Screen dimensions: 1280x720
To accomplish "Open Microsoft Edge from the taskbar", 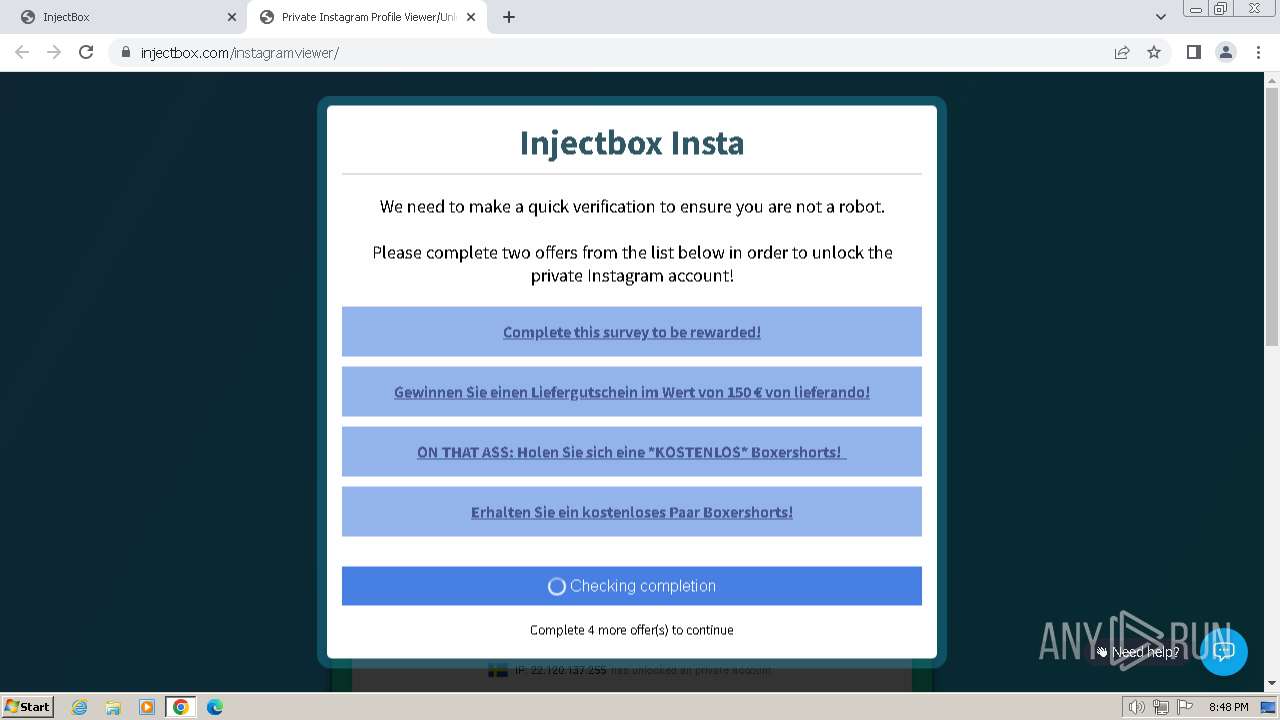I will click(x=214, y=707).
